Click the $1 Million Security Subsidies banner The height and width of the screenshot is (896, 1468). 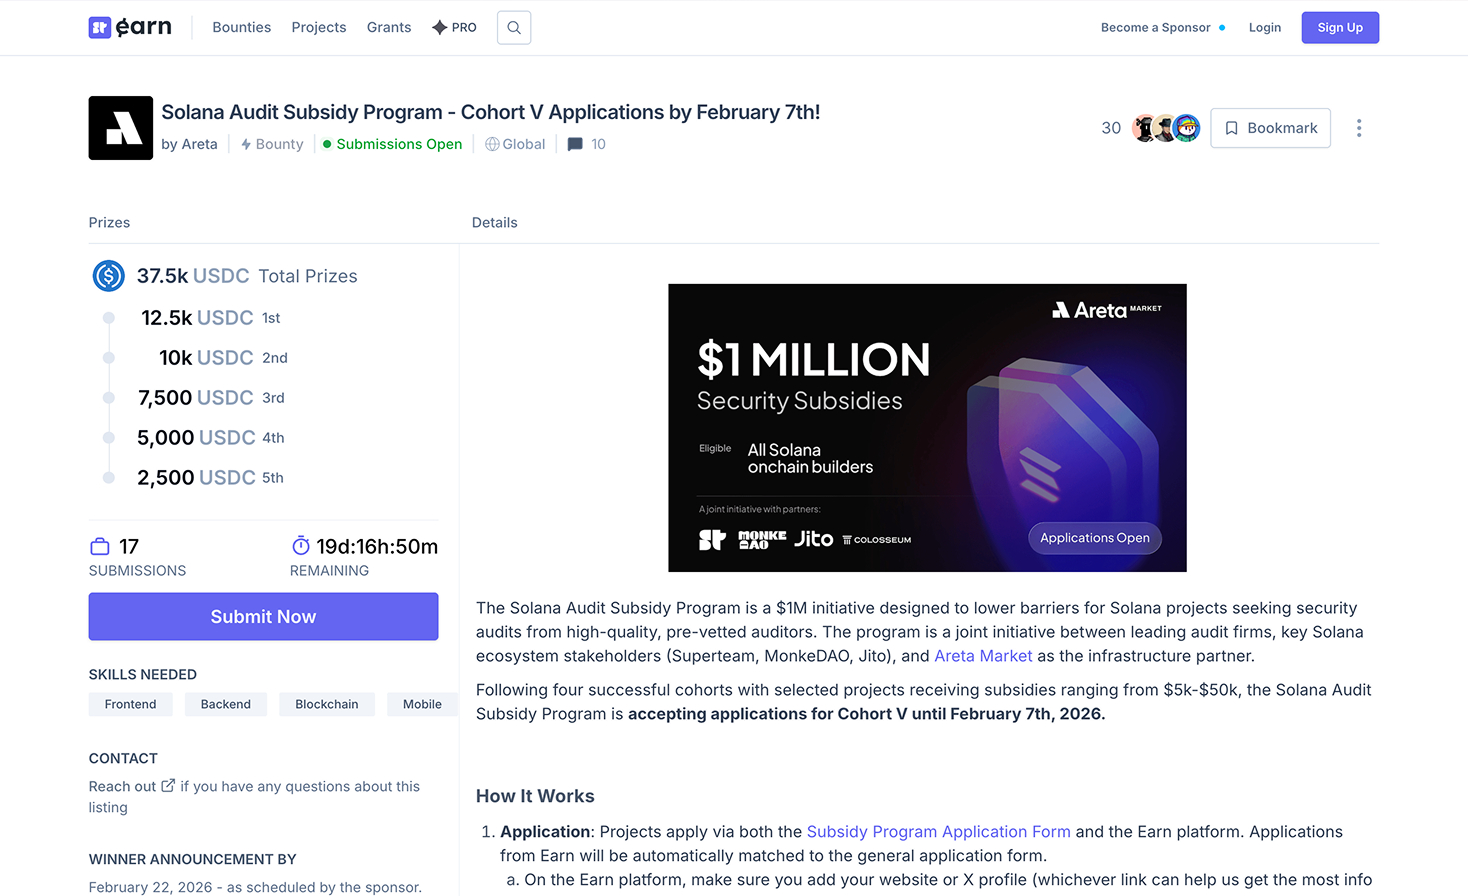pyautogui.click(x=927, y=428)
